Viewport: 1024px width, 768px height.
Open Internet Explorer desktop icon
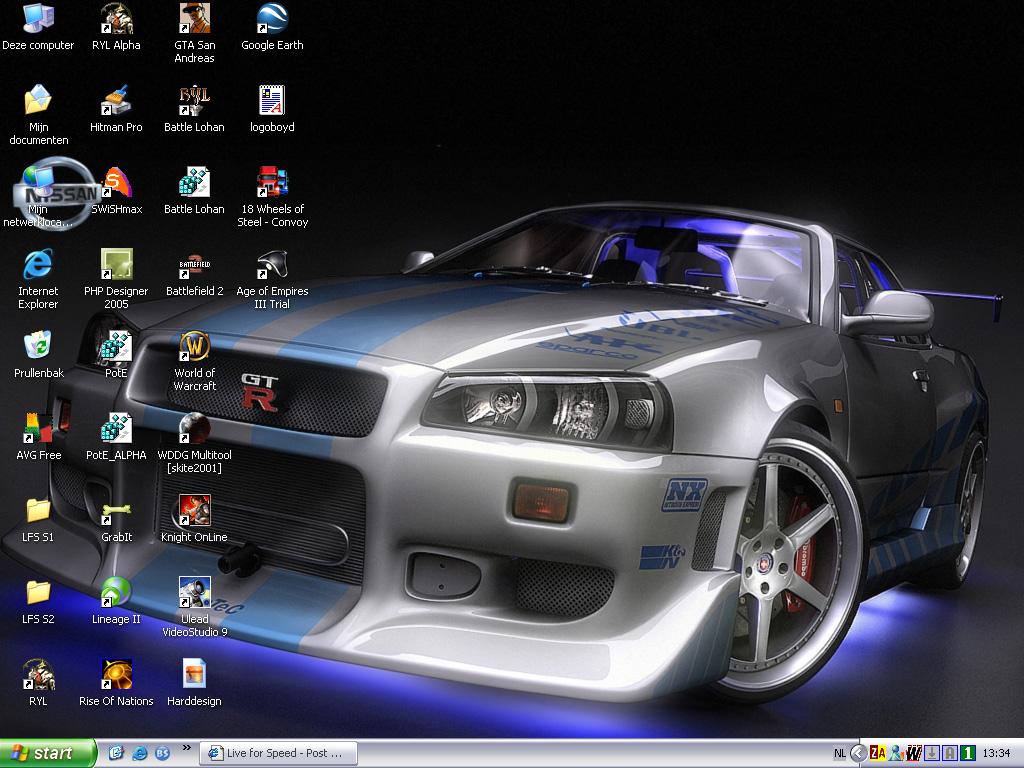38,280
